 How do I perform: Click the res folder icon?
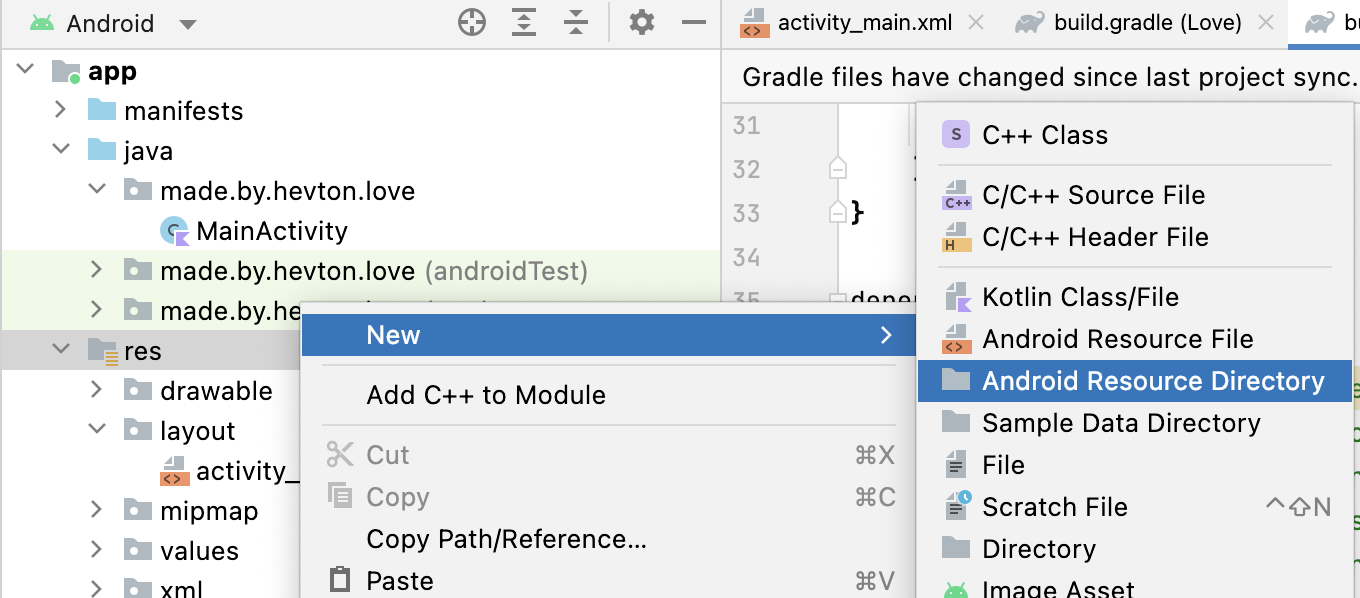point(102,350)
